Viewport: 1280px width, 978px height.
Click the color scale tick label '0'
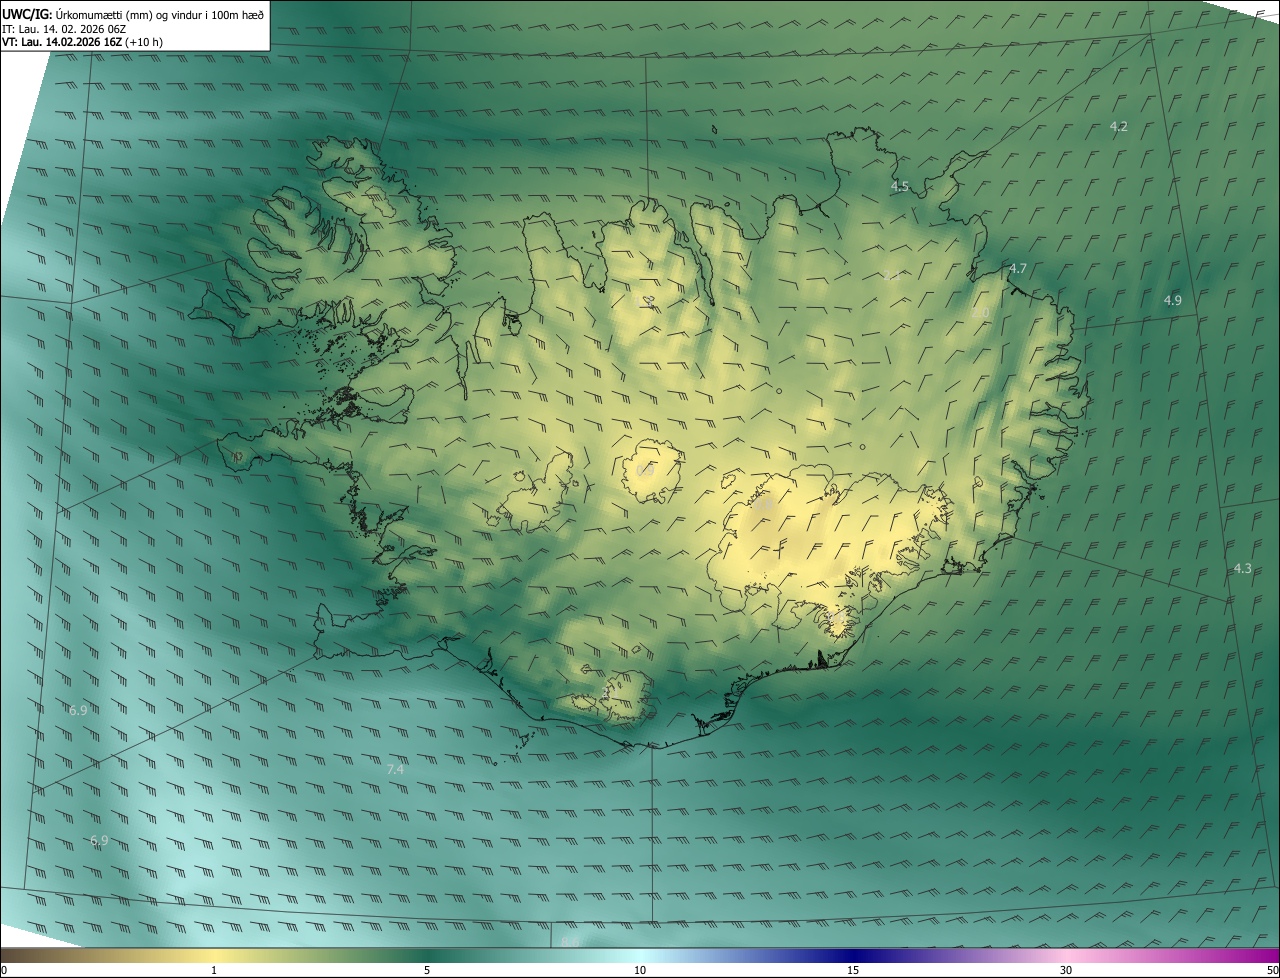[4, 970]
